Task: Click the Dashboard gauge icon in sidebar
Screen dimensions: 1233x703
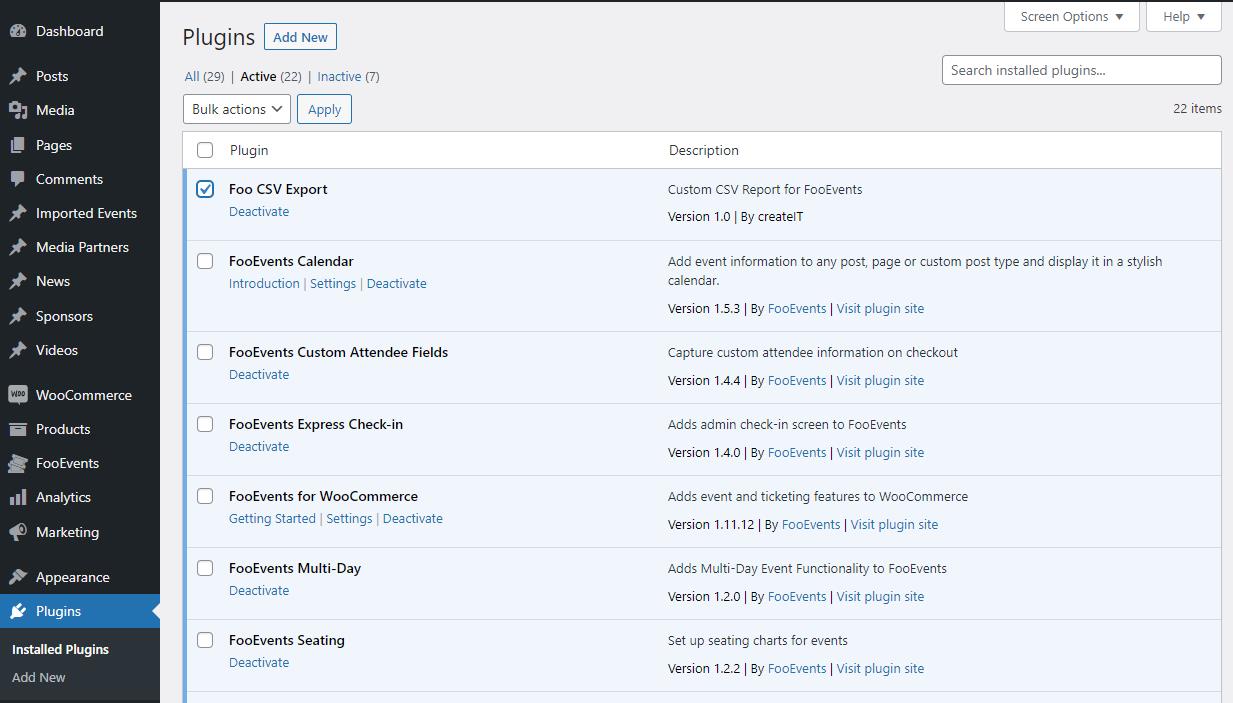Action: 17,31
